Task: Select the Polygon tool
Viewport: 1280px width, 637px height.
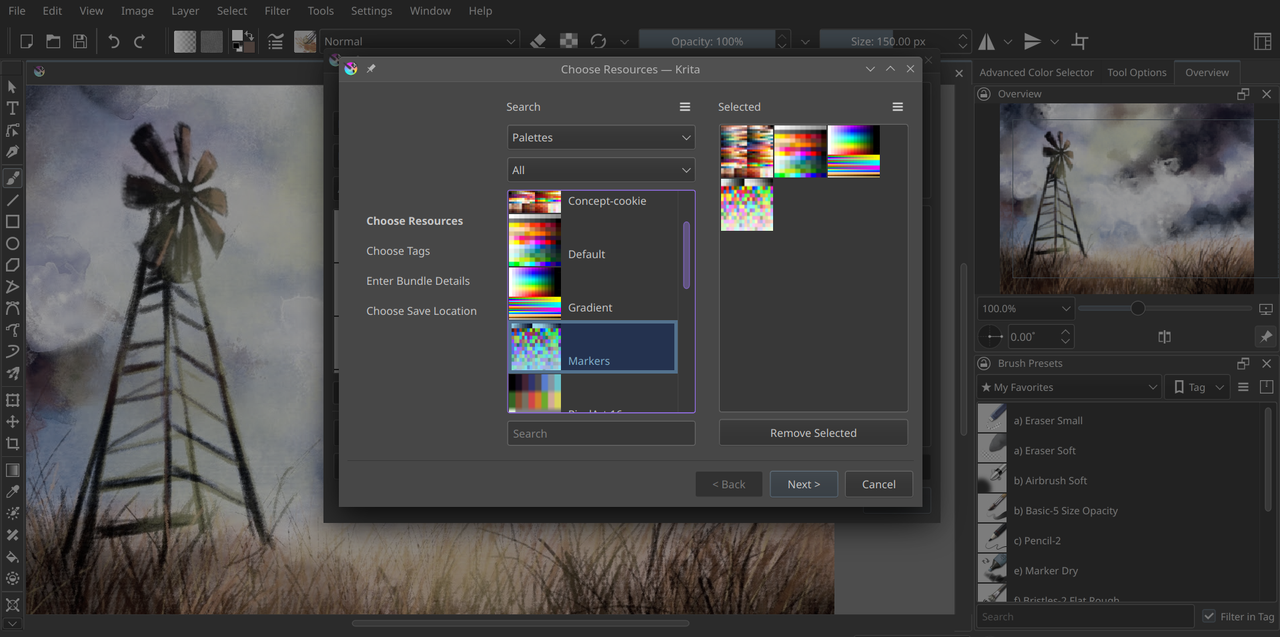Action: [12, 265]
